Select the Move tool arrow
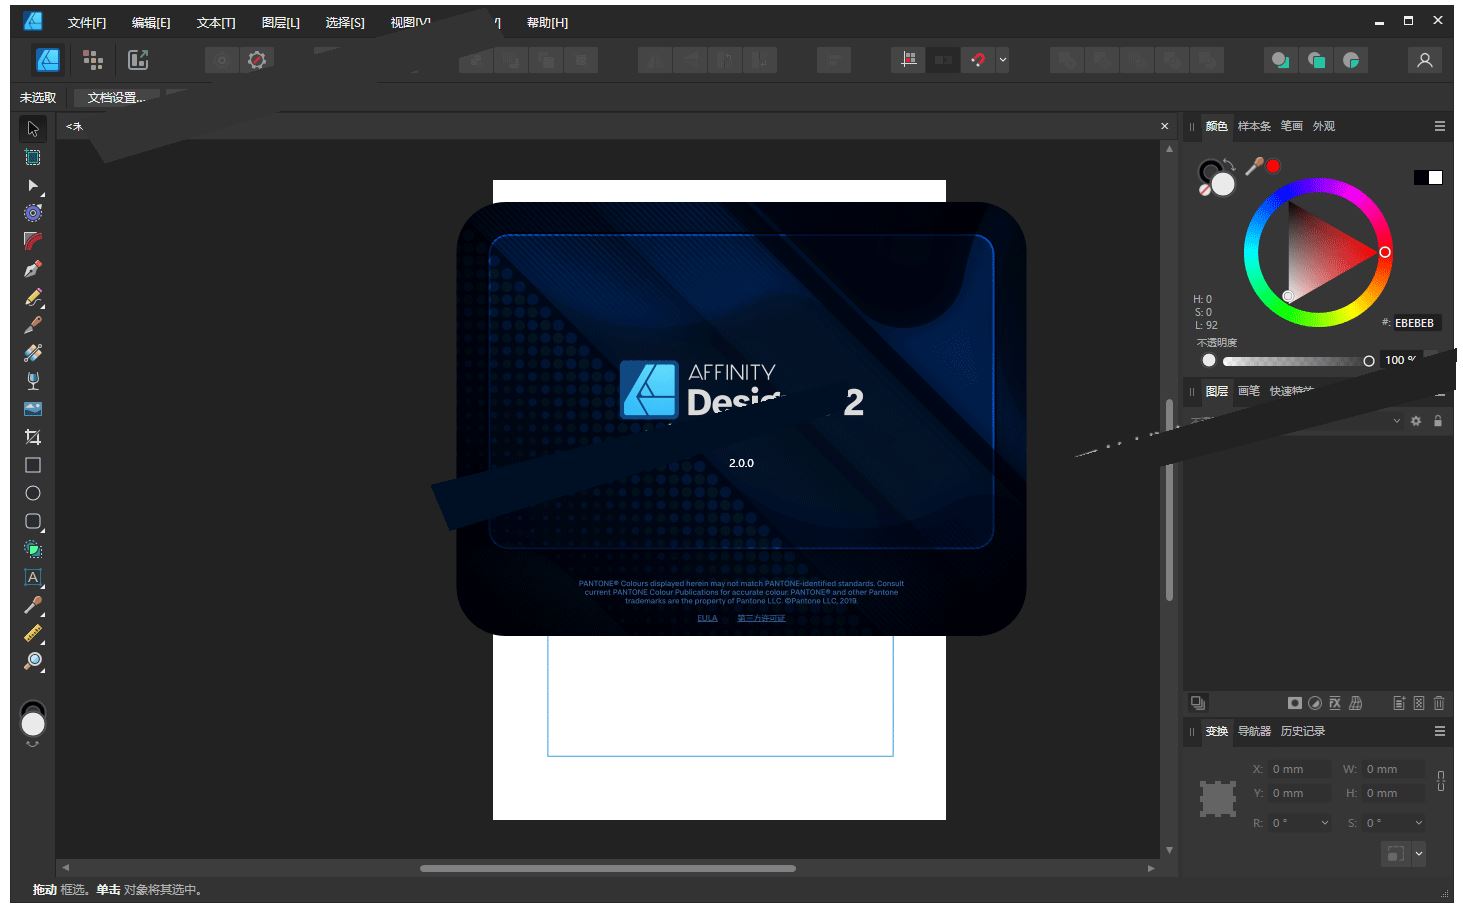This screenshot has width=1463, height=909. (33, 129)
